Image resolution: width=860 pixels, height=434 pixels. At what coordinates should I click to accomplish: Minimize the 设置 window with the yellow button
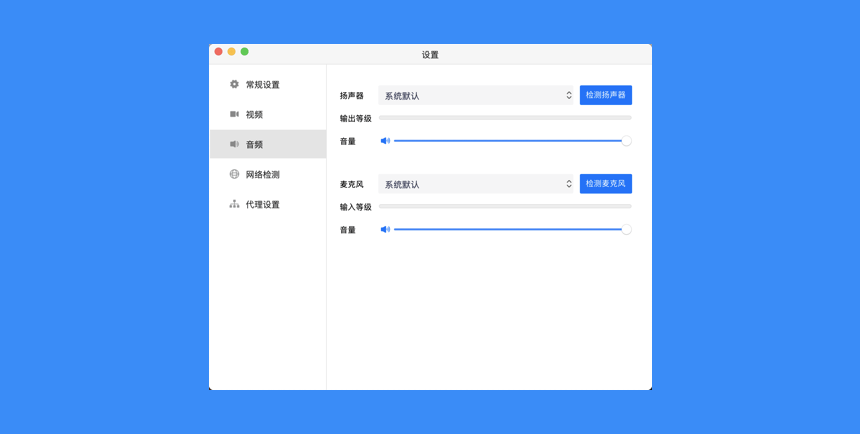(x=231, y=52)
